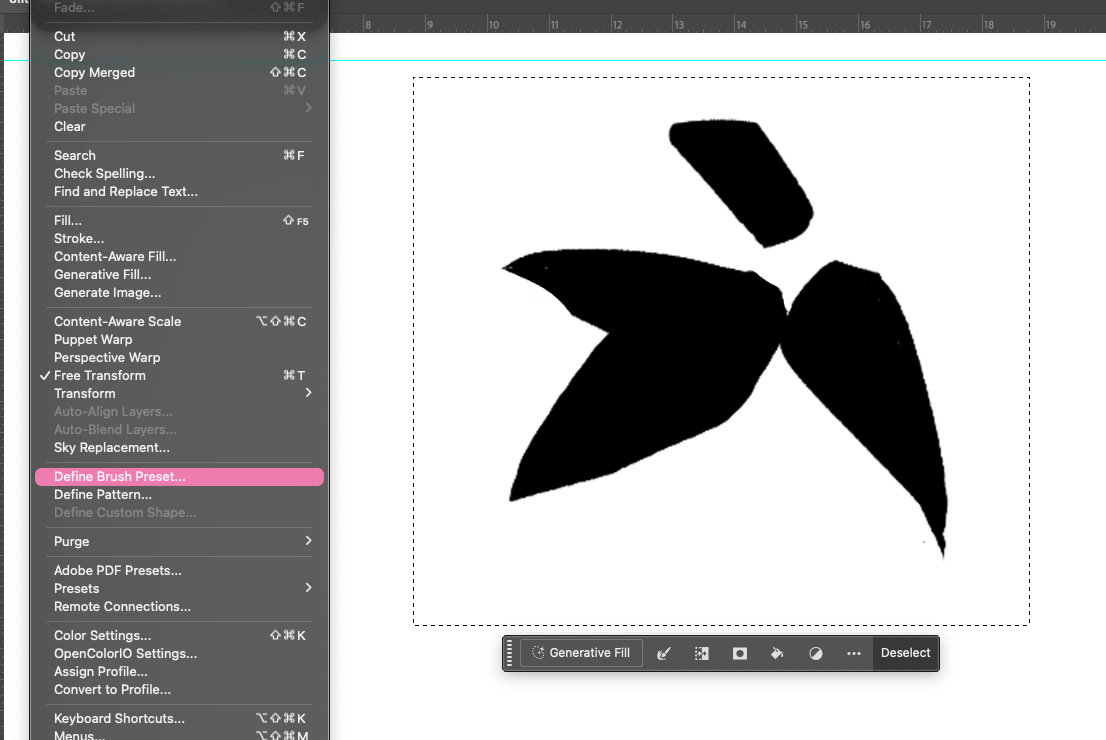Open Adobe PDF Presets
1106x740 pixels.
click(179, 571)
